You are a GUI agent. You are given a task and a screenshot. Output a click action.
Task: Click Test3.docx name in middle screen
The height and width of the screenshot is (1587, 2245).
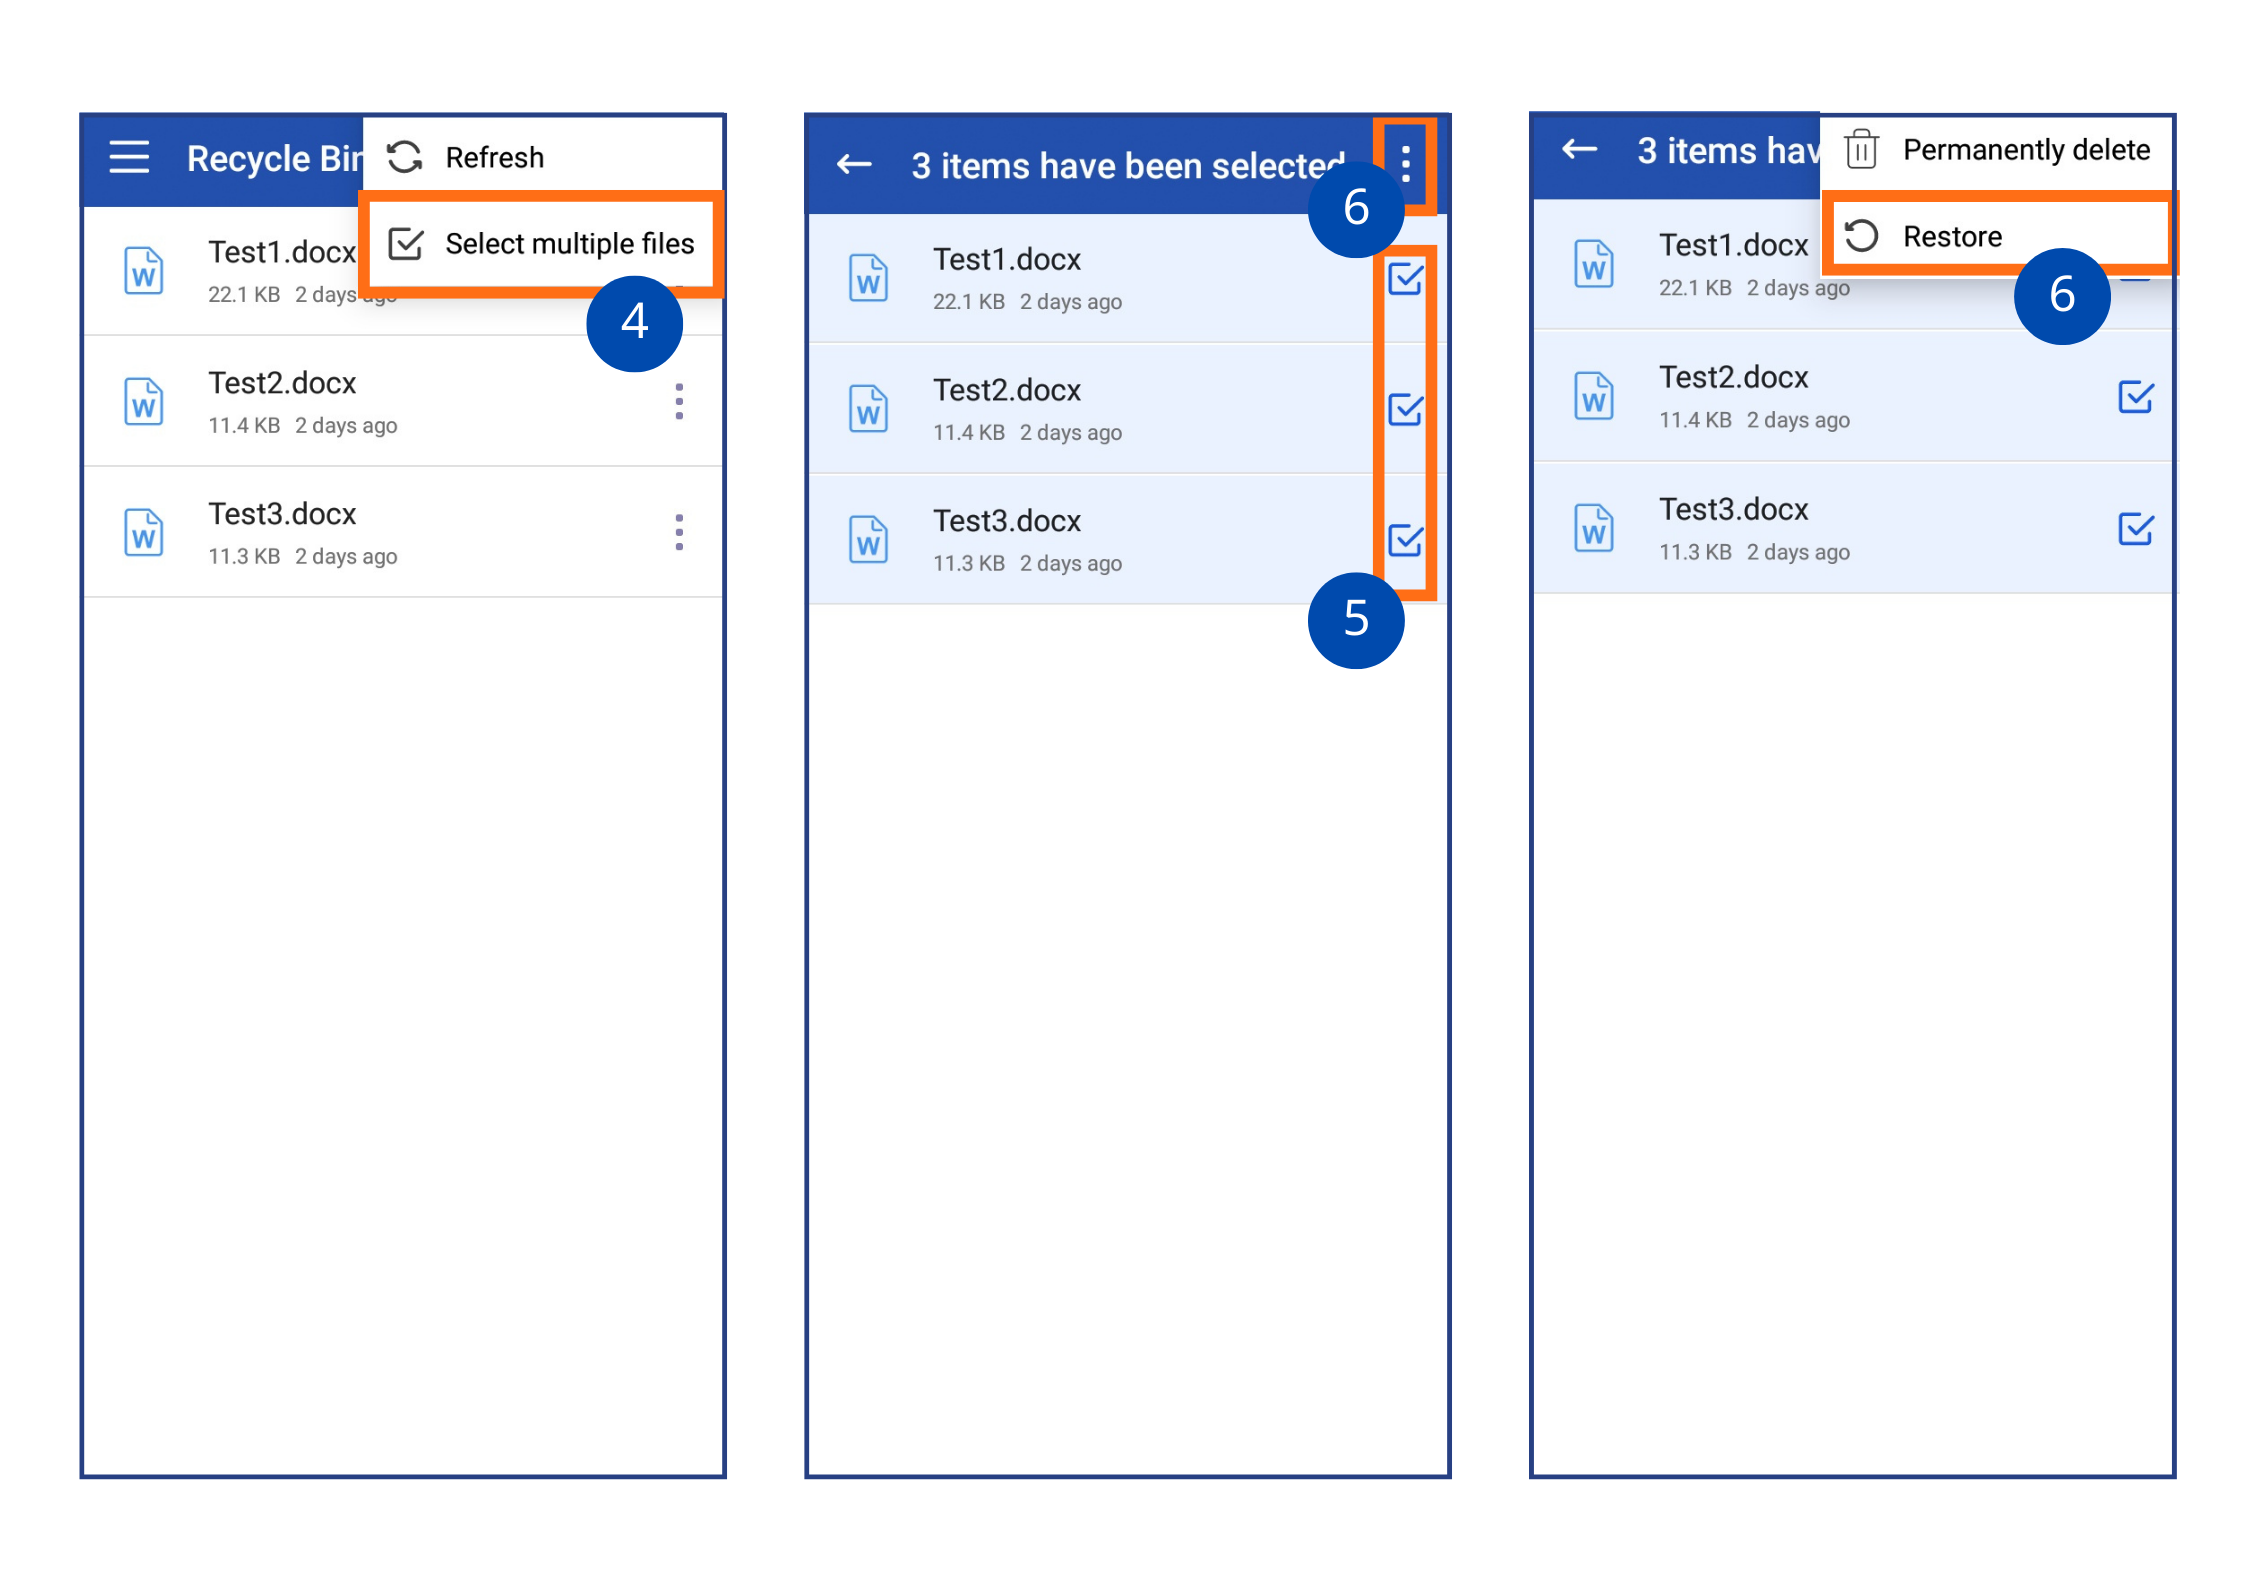tap(1007, 521)
